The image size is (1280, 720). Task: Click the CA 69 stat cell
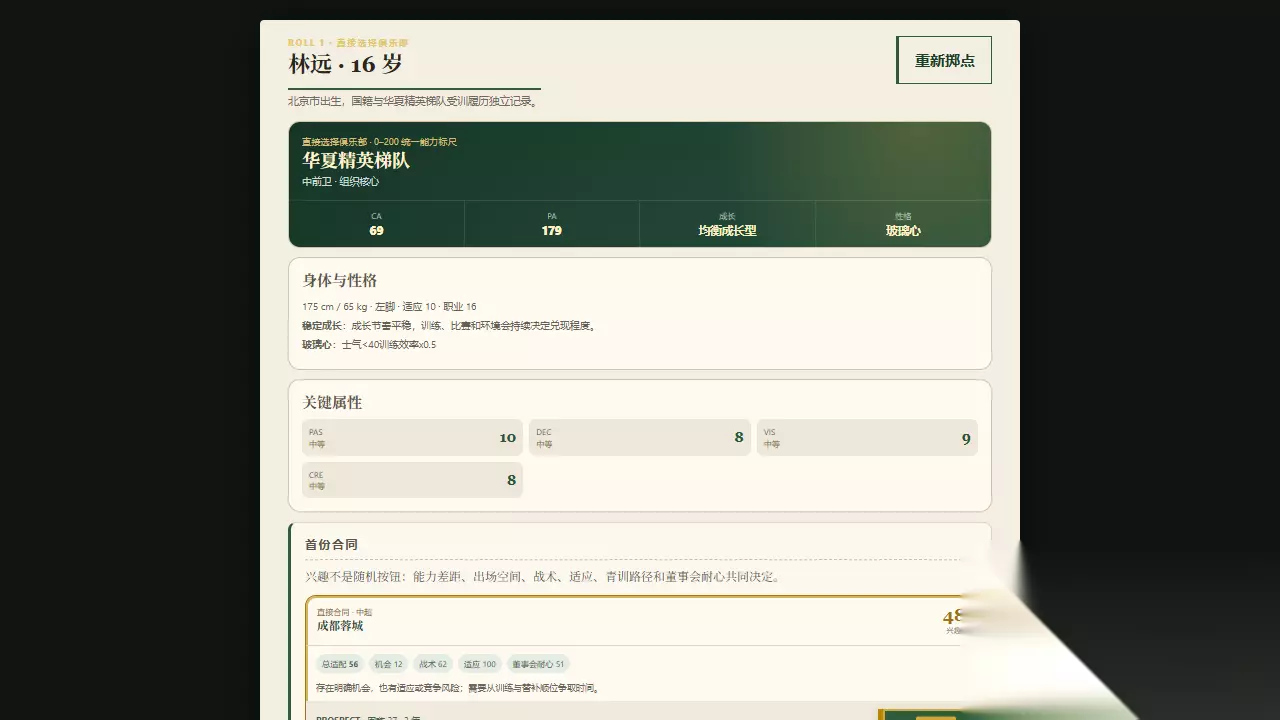(x=376, y=224)
